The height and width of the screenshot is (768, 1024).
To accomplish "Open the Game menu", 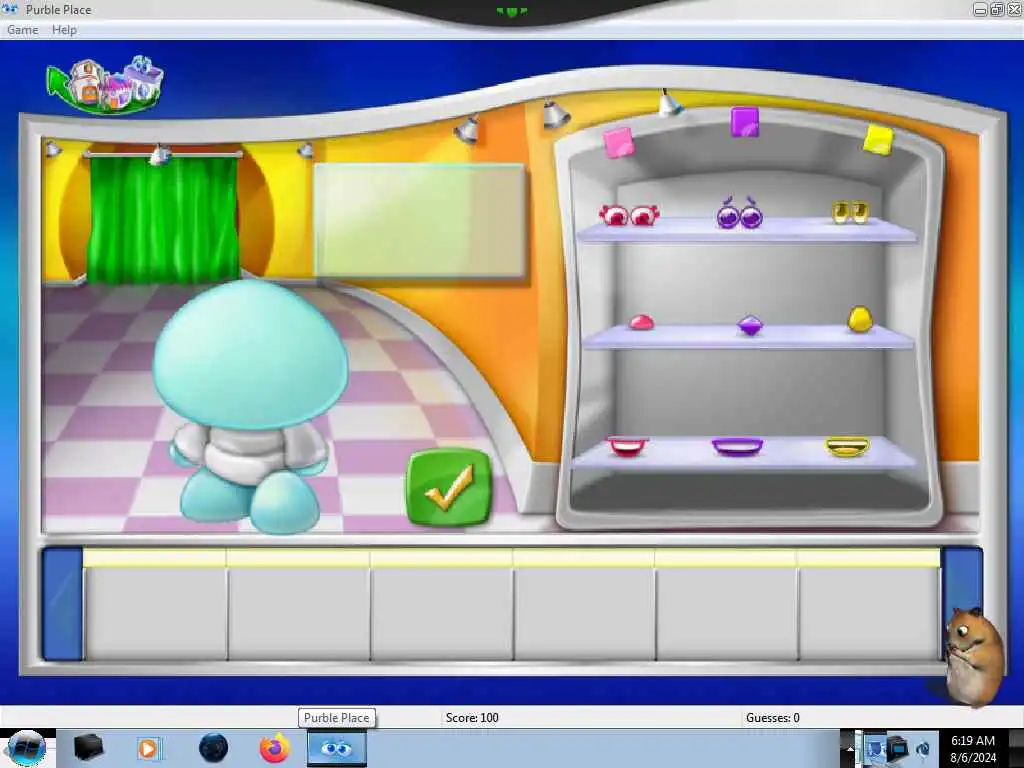I will click(22, 30).
